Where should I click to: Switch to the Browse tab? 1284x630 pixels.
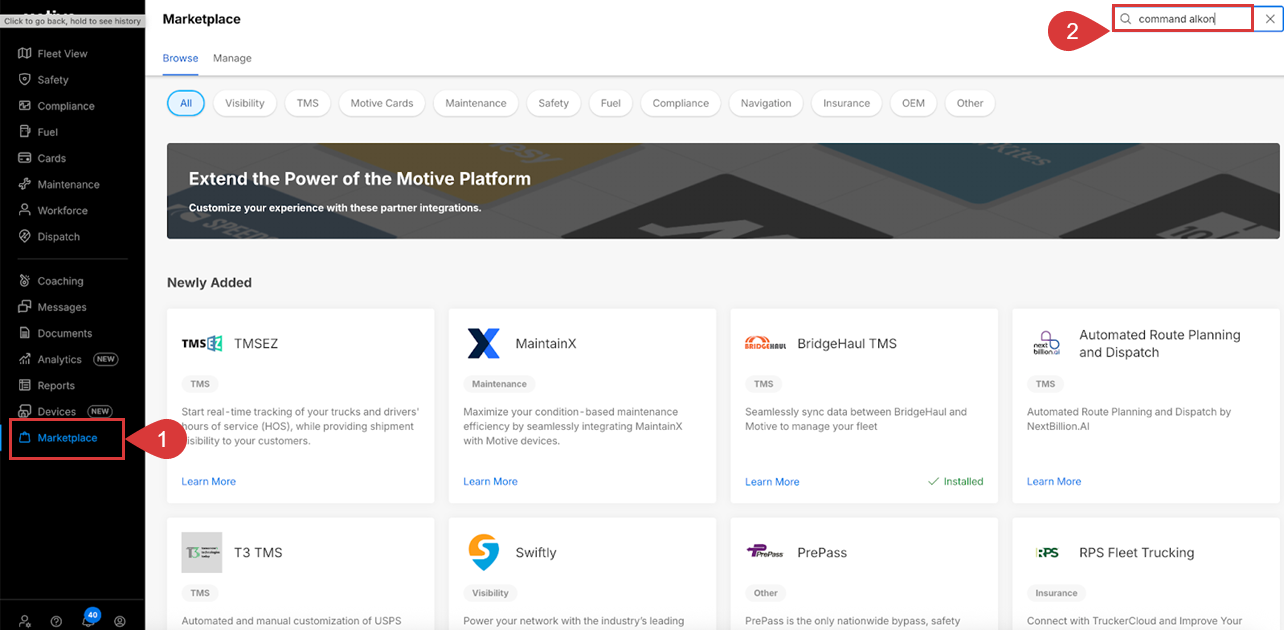pyautogui.click(x=180, y=58)
